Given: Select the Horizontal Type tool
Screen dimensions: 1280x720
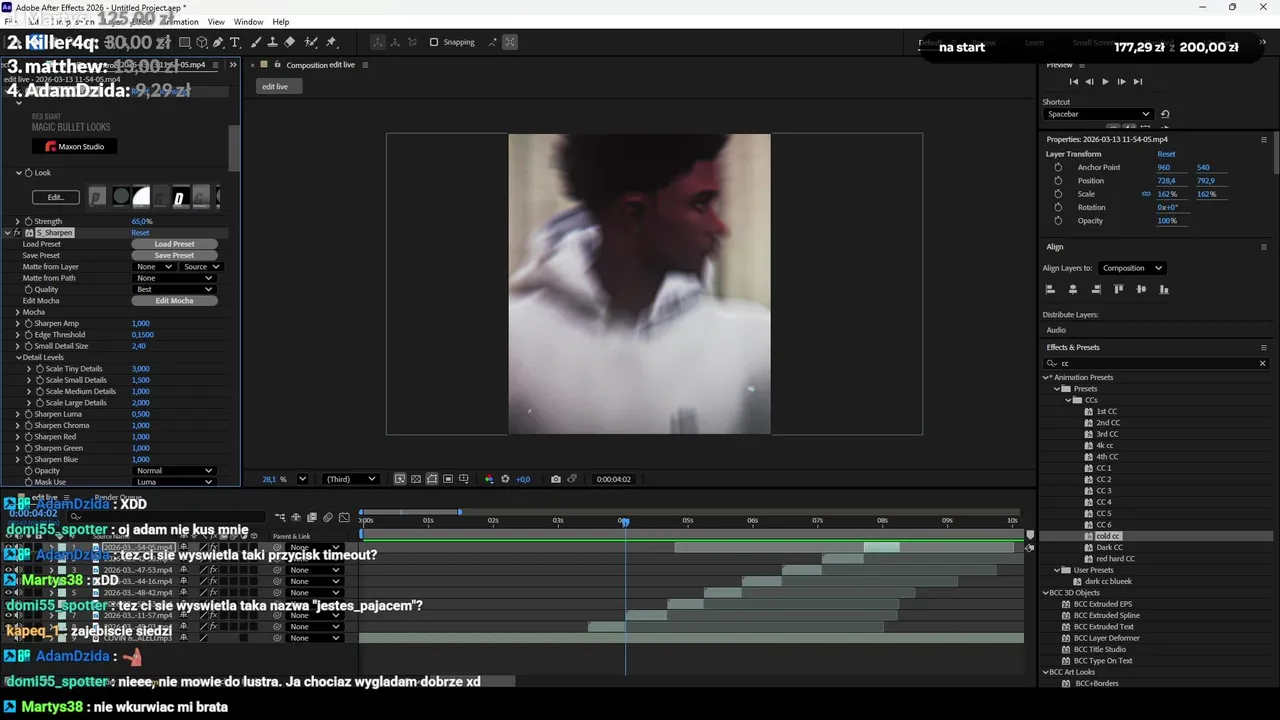Looking at the screenshot, I should pos(235,42).
